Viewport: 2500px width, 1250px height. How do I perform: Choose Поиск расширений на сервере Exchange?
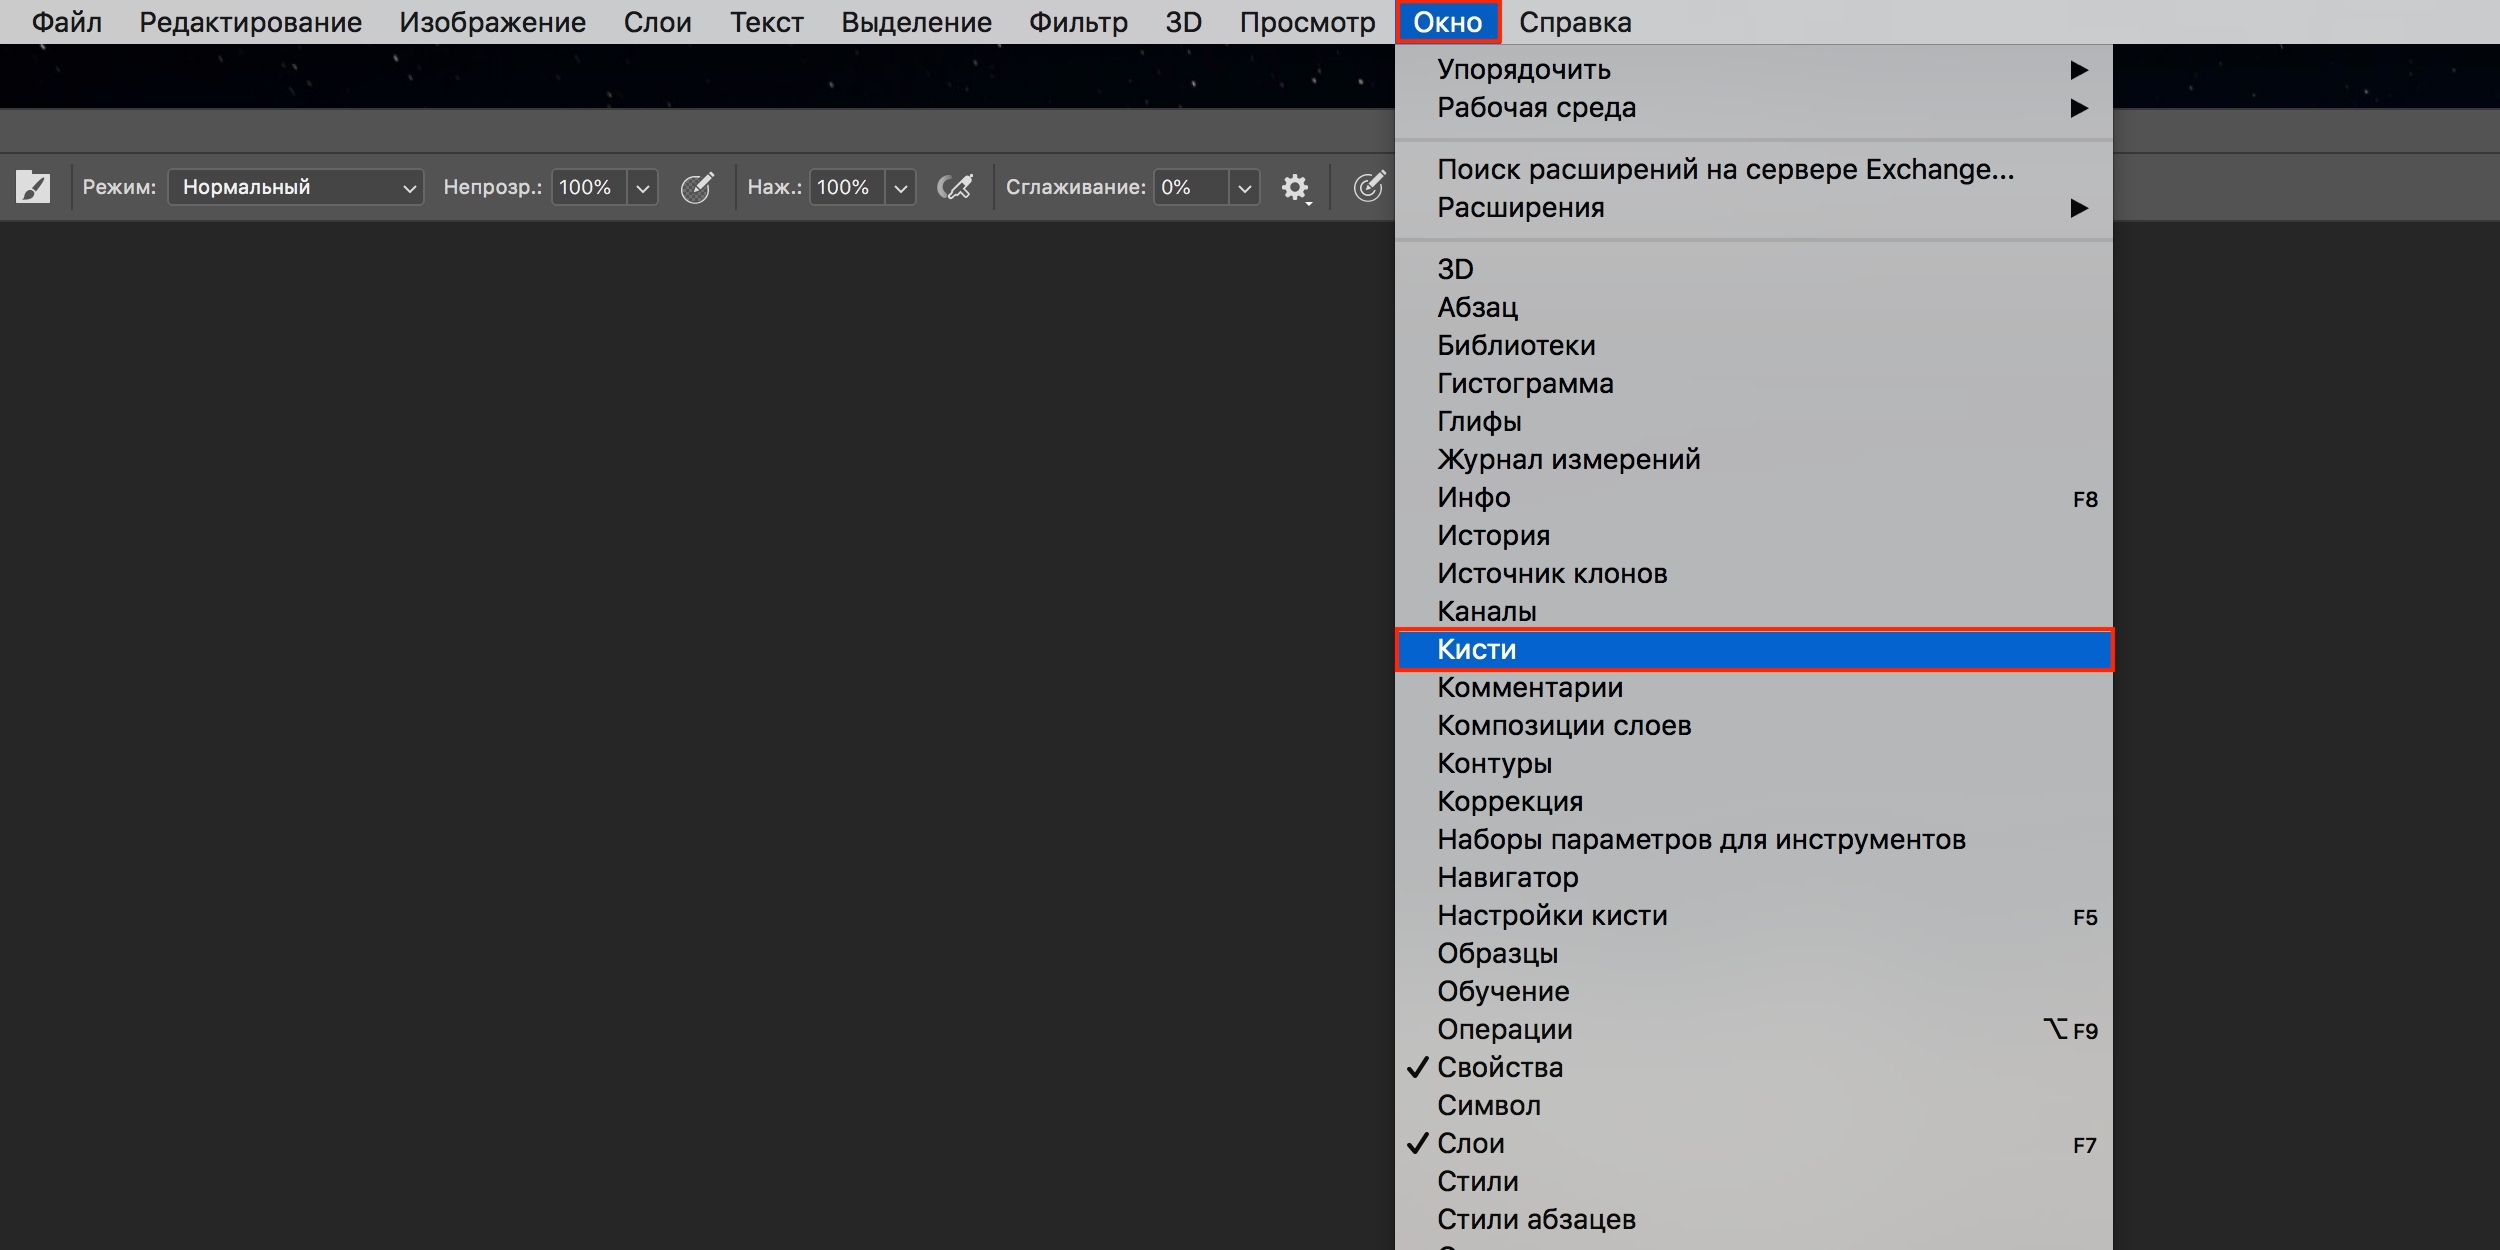(1725, 169)
